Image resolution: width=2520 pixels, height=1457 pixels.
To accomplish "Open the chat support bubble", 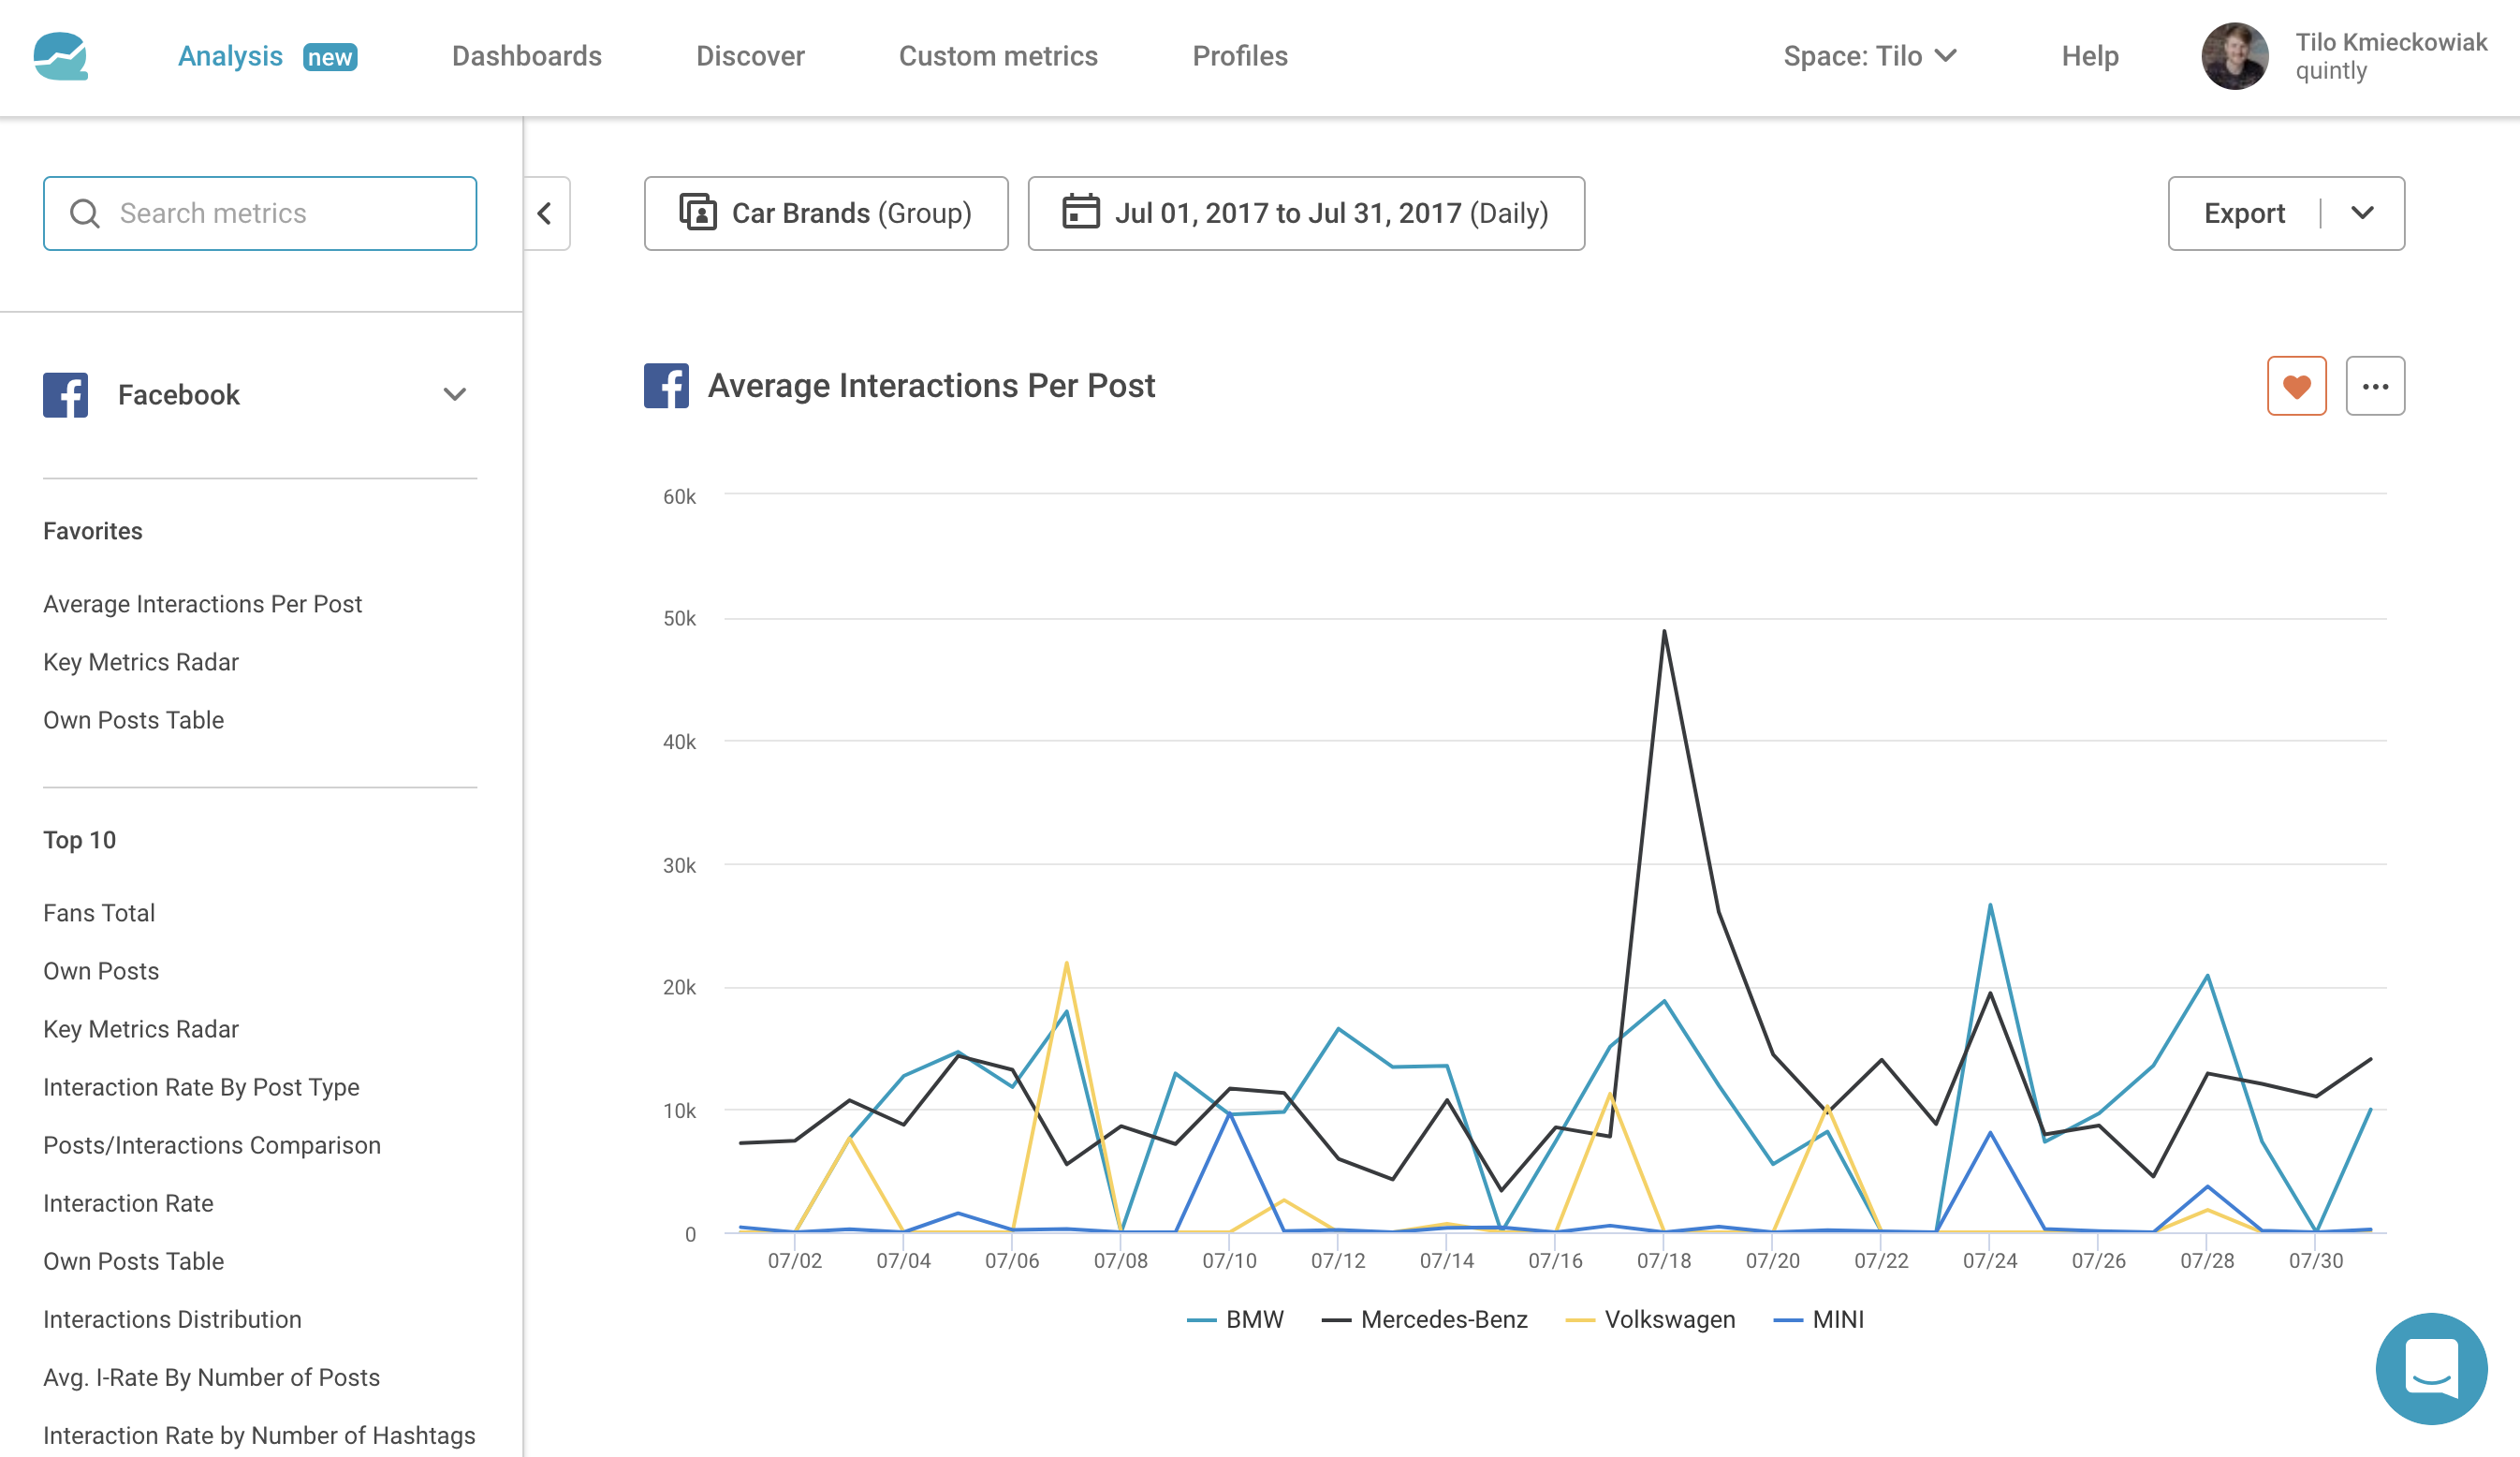I will pos(2431,1368).
